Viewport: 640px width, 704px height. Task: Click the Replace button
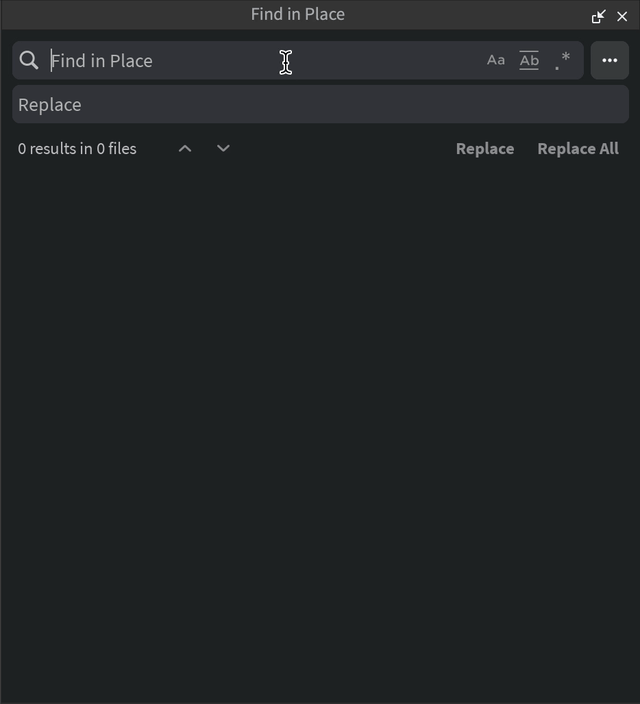click(x=485, y=149)
